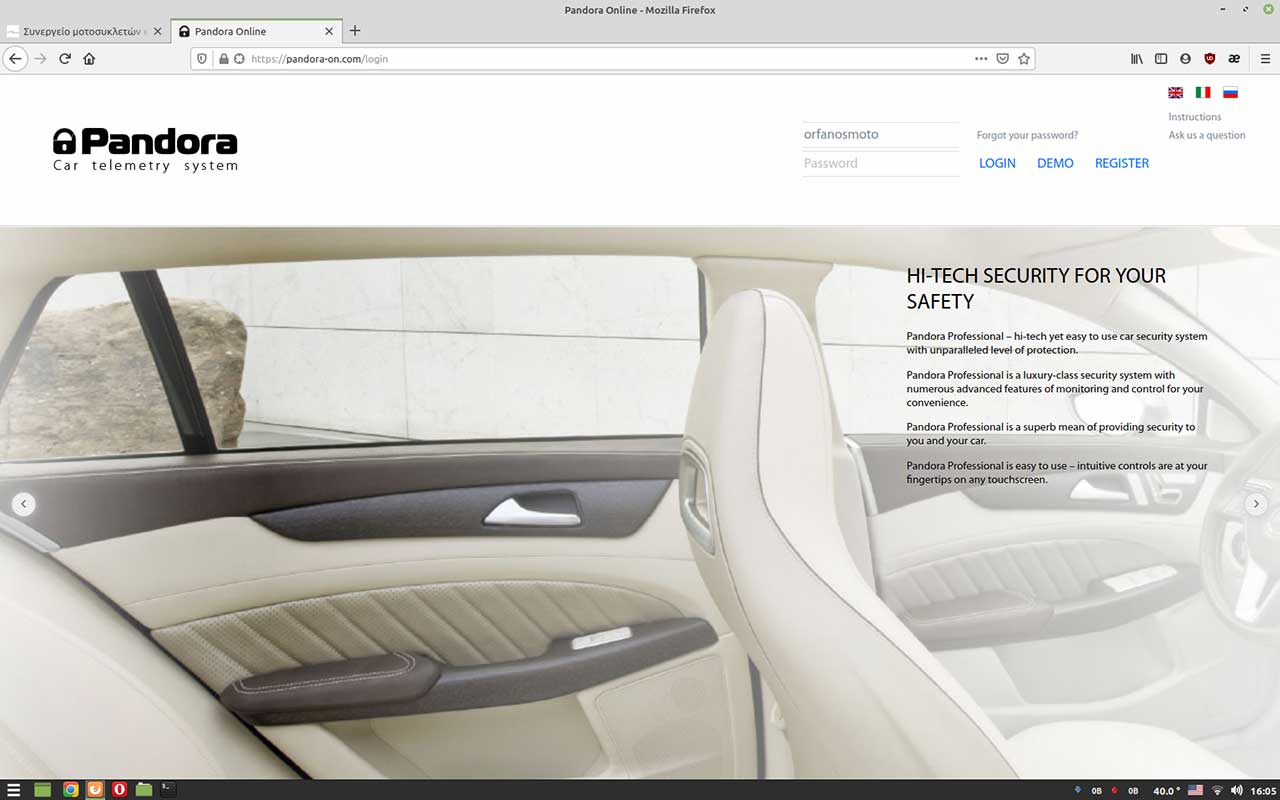
Task: Open the system start menu
Action: (14, 789)
